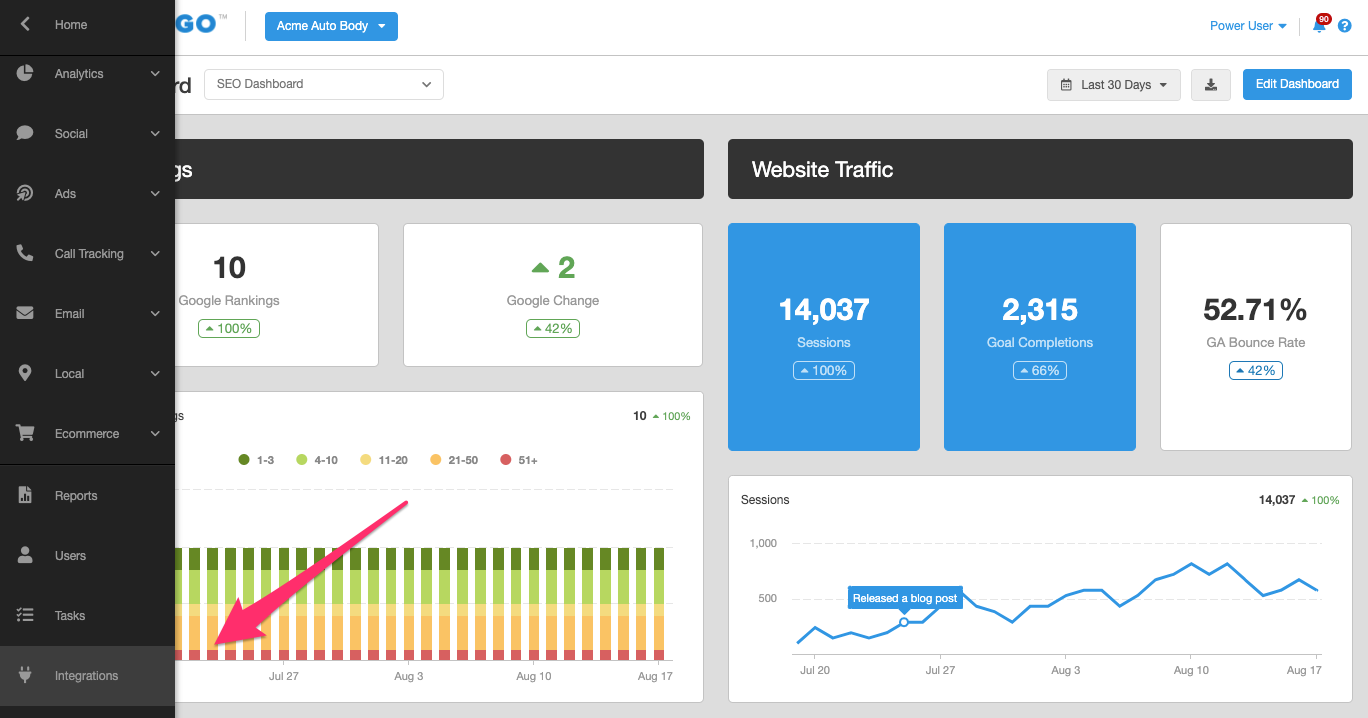Click the help question mark icon
1368x718 pixels.
(1344, 26)
